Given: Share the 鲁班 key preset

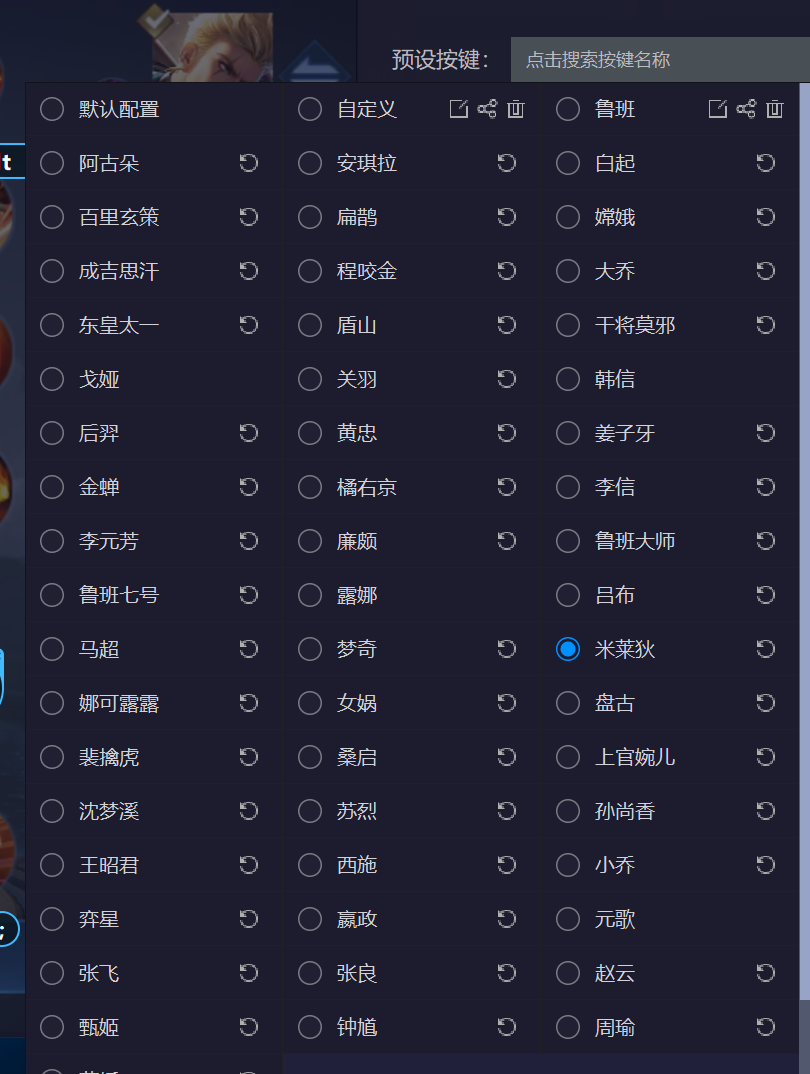Looking at the screenshot, I should 746,109.
